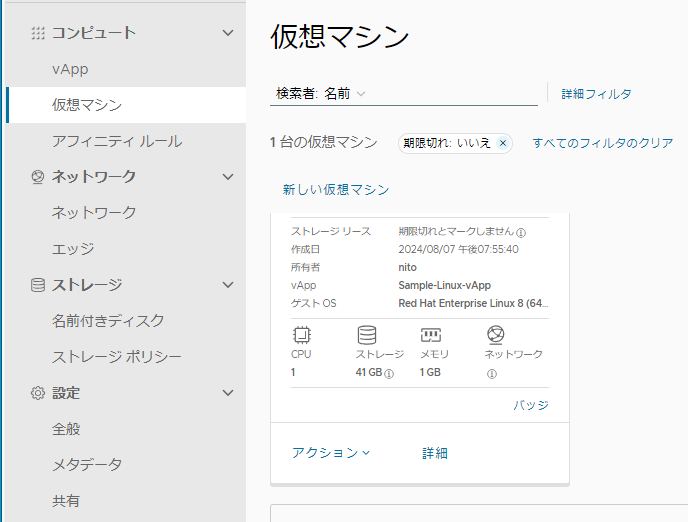Click Red Hat Enterprise Linux 8 text
This screenshot has width=688, height=522.
point(473,303)
